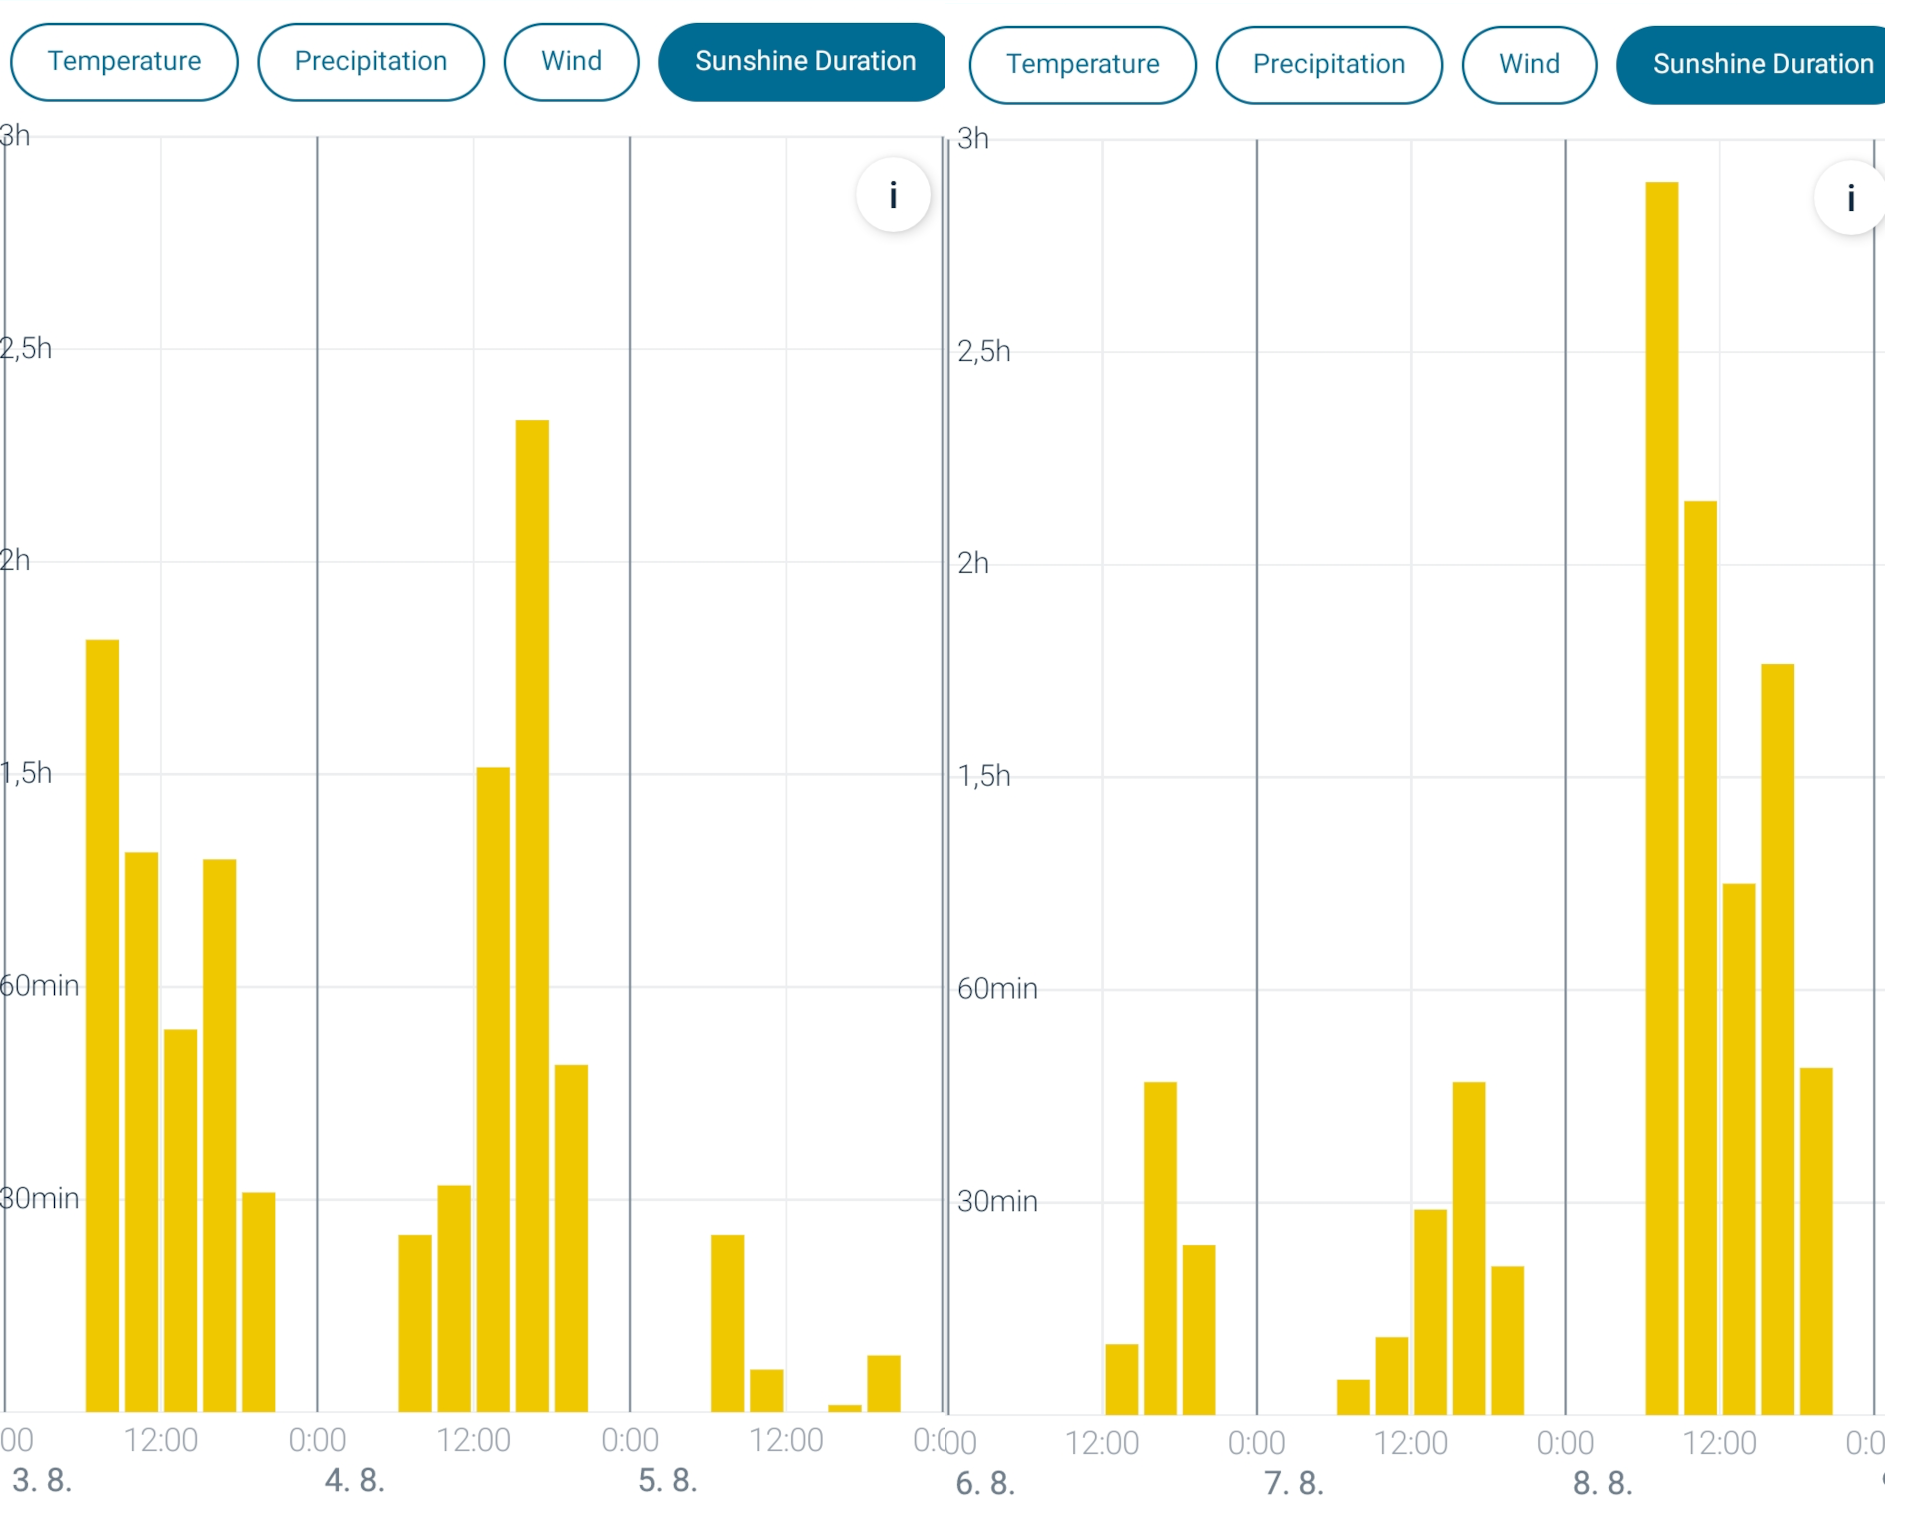Click the right chart info icon

coord(1849,198)
